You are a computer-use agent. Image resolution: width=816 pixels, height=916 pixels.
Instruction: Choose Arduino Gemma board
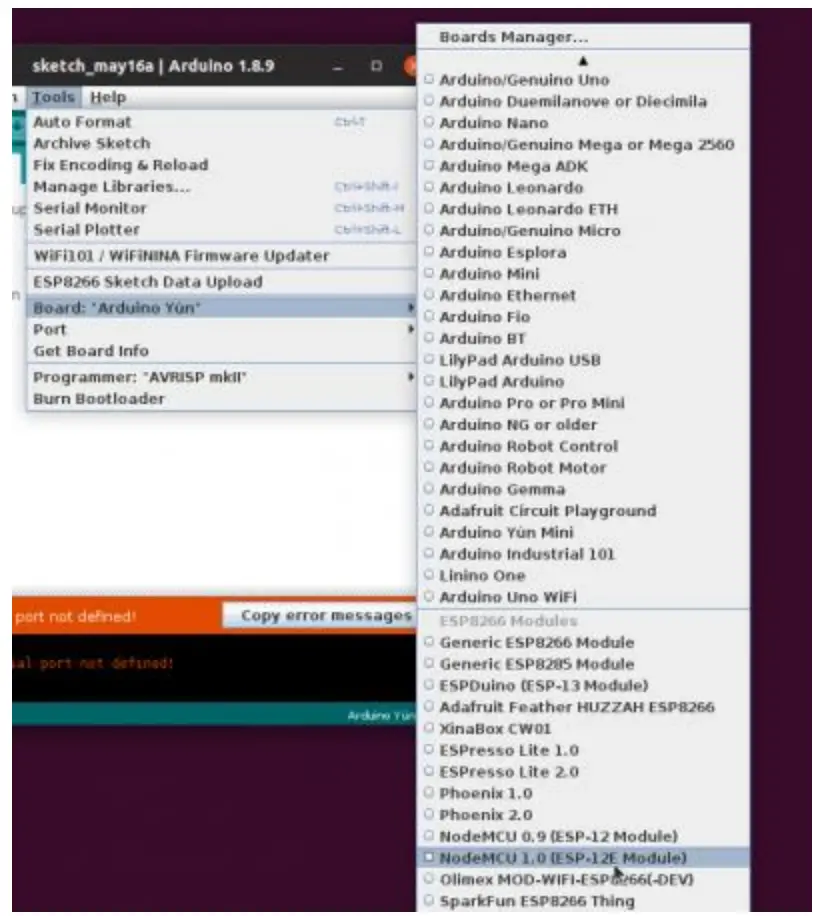coord(583,490)
